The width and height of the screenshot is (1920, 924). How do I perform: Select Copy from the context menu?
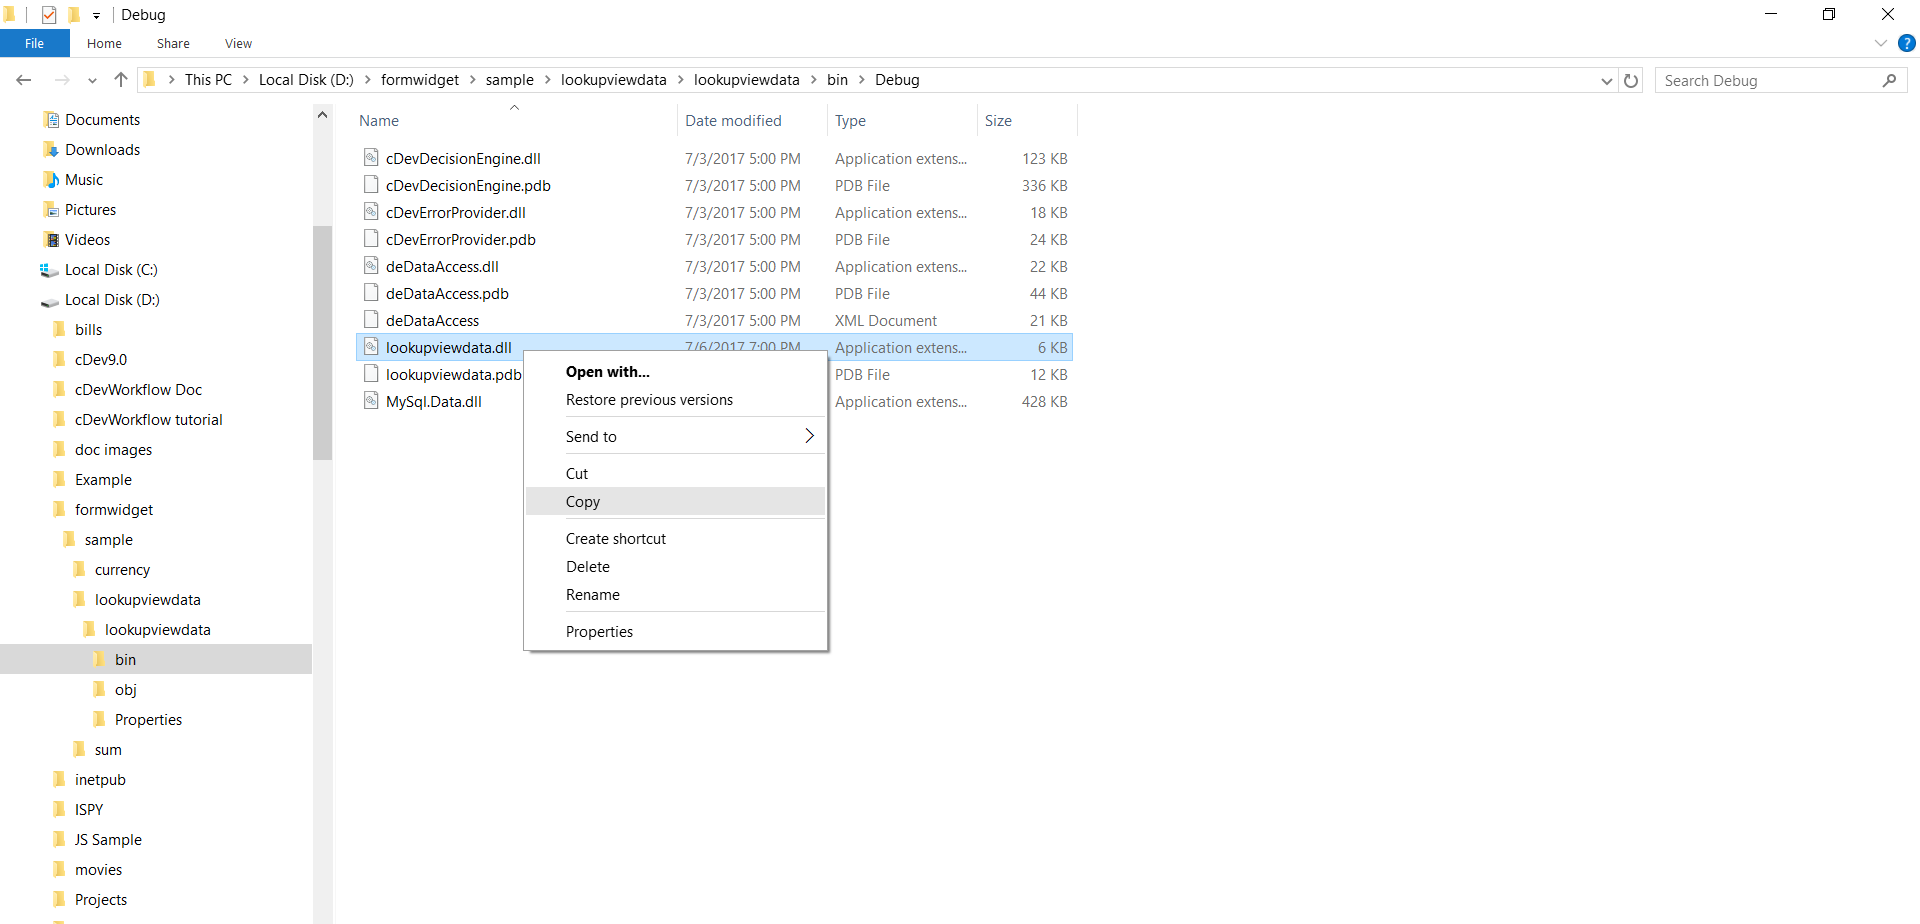click(583, 501)
